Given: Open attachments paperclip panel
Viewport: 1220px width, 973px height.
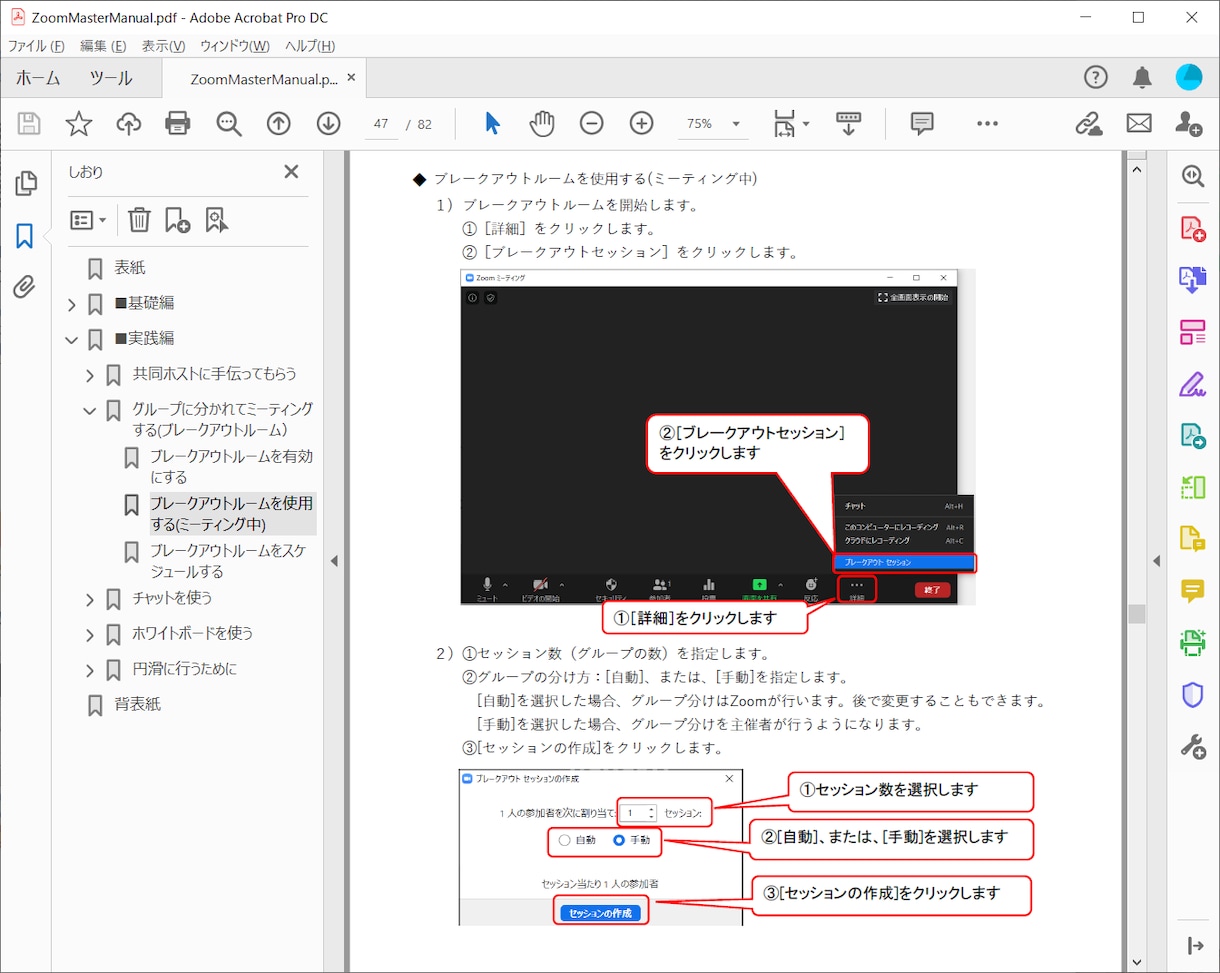Looking at the screenshot, I should pos(25,288).
